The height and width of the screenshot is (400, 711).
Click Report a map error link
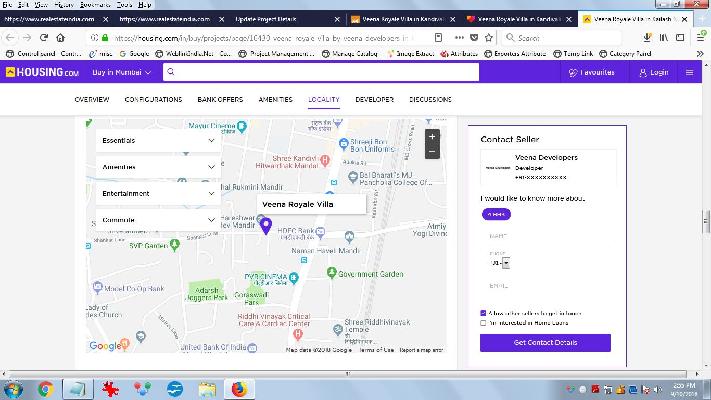click(x=421, y=350)
